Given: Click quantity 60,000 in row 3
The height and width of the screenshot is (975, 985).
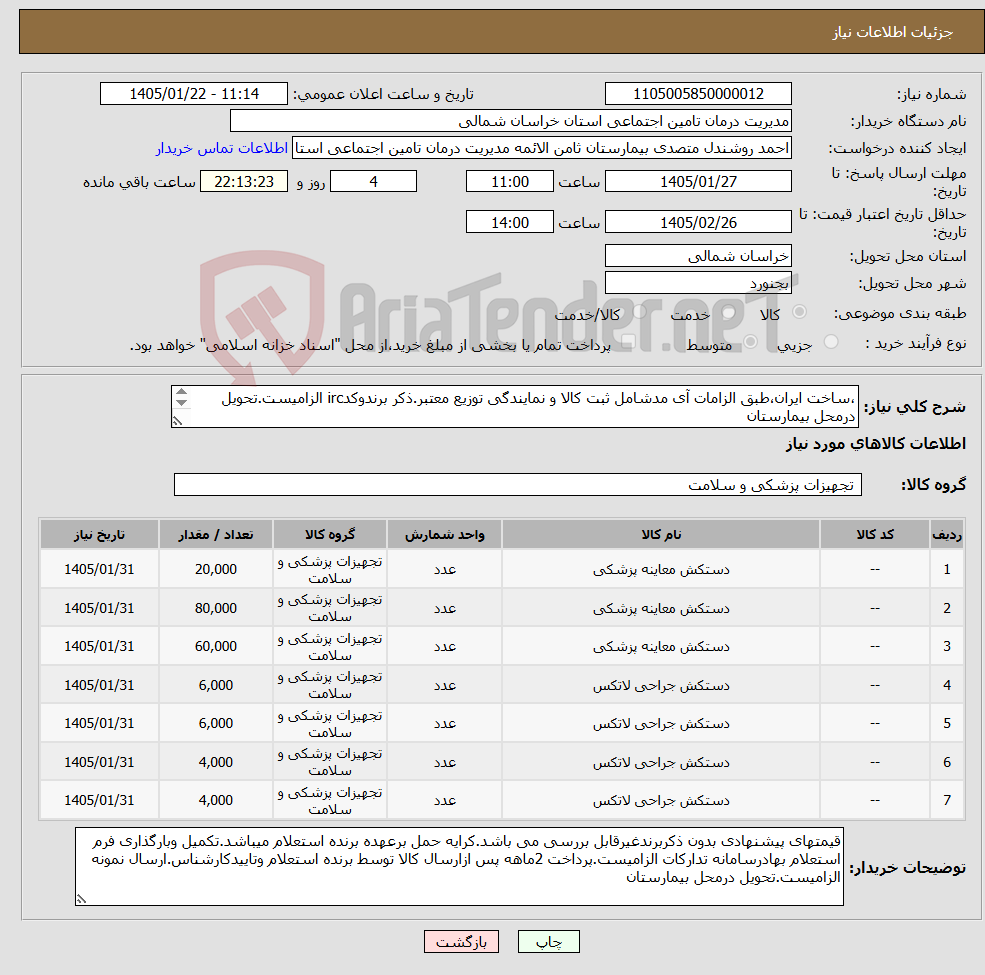Looking at the screenshot, I should 215,646.
